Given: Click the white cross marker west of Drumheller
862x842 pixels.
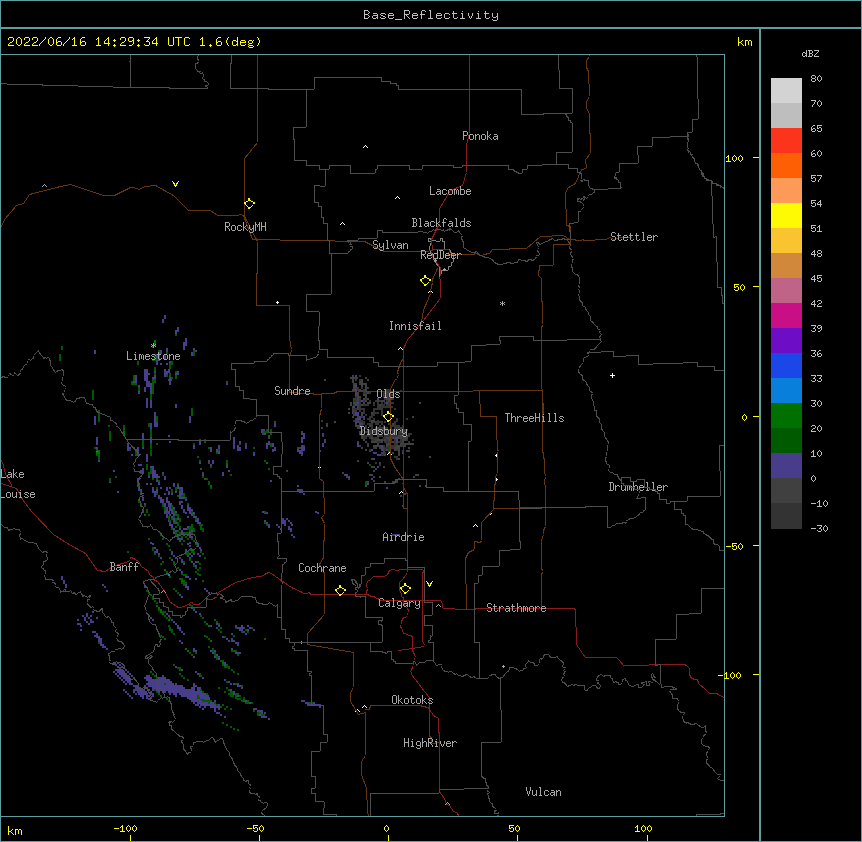Looking at the screenshot, I should click(612, 375).
